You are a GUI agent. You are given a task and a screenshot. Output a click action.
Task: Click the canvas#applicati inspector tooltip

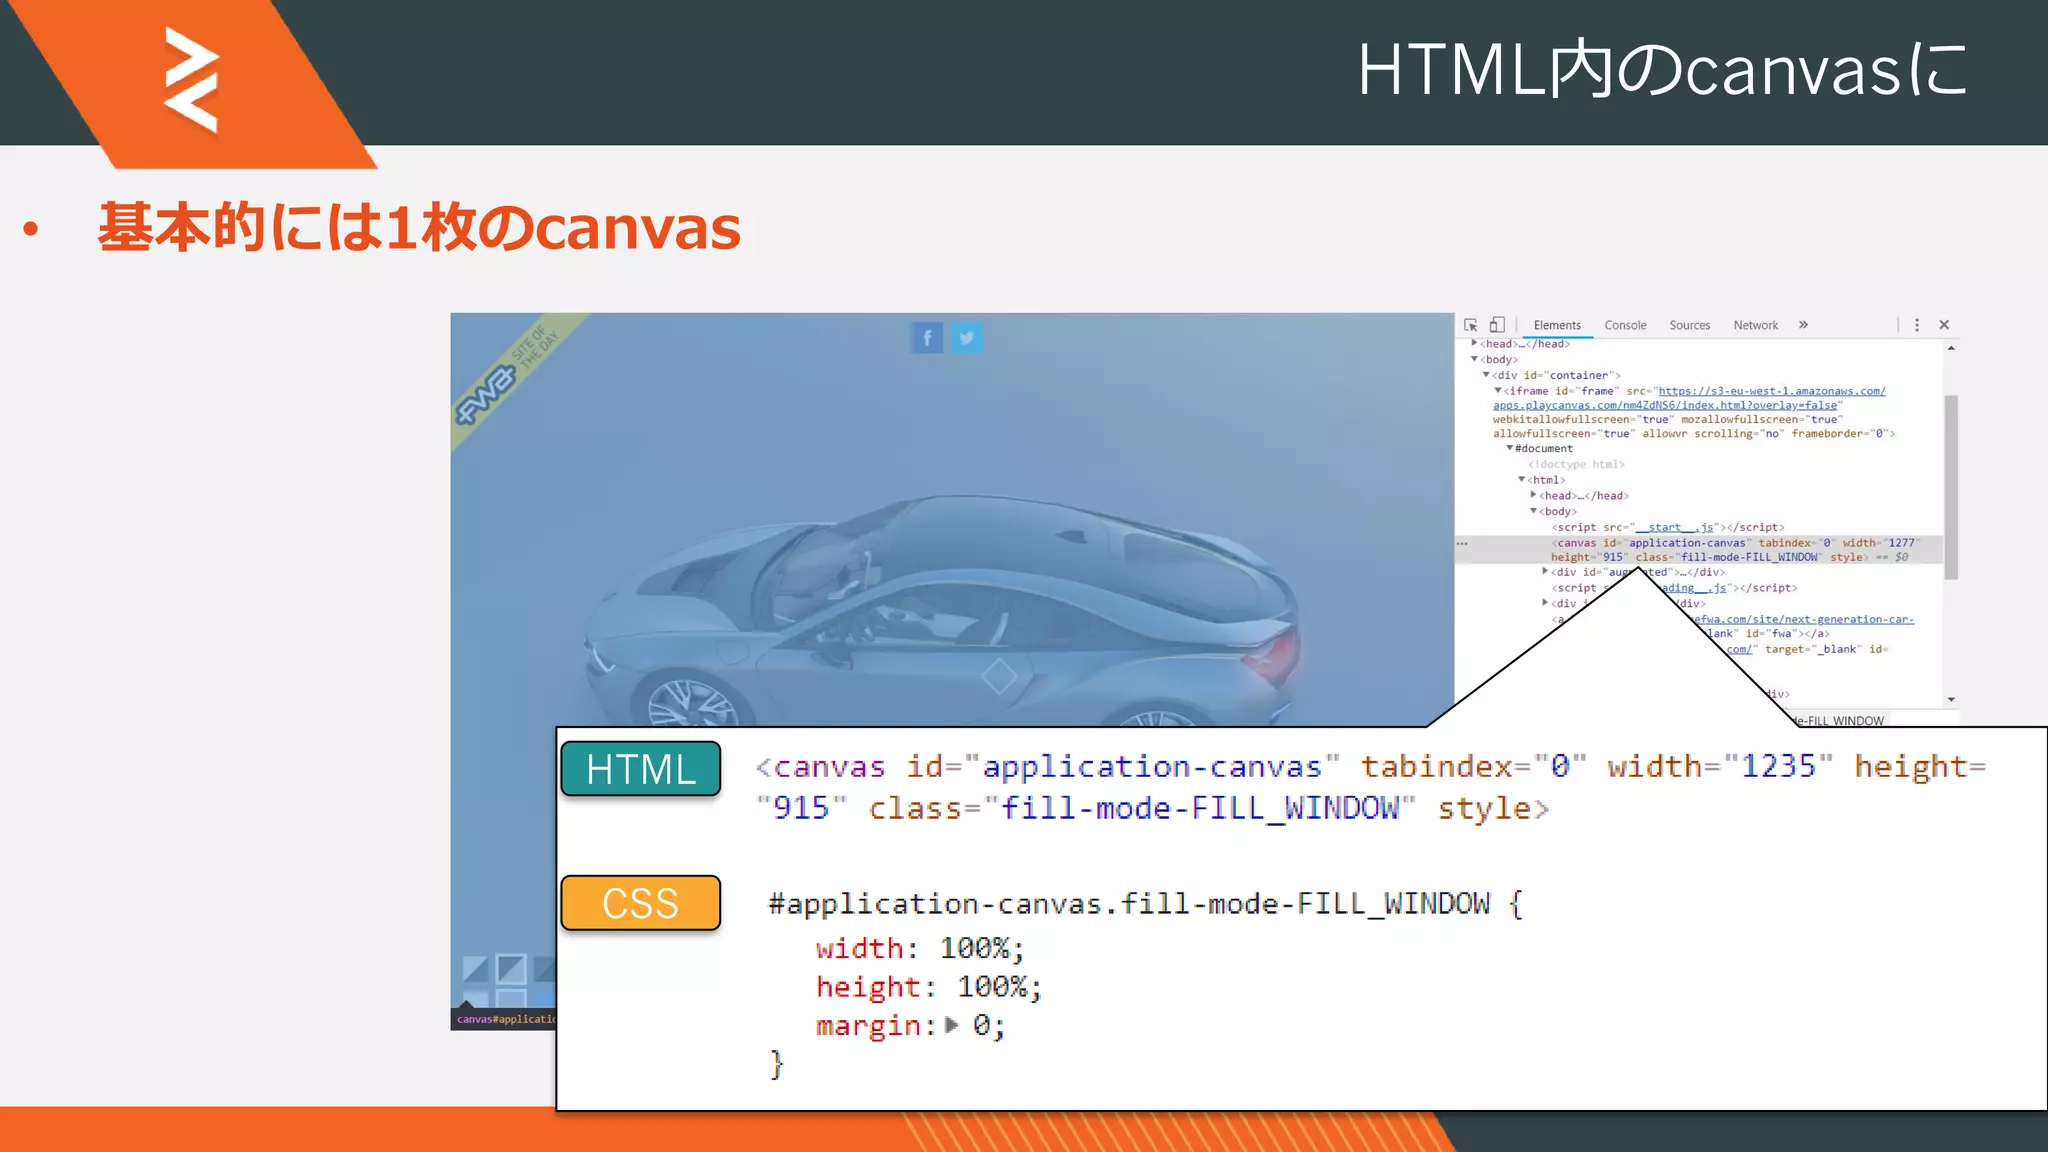coord(505,1018)
